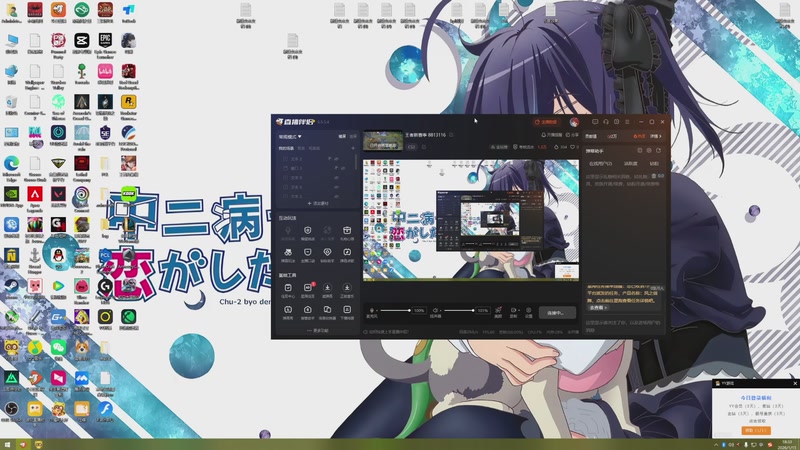
Task: Open the message bubble icon in title bar
Action: click(x=595, y=122)
